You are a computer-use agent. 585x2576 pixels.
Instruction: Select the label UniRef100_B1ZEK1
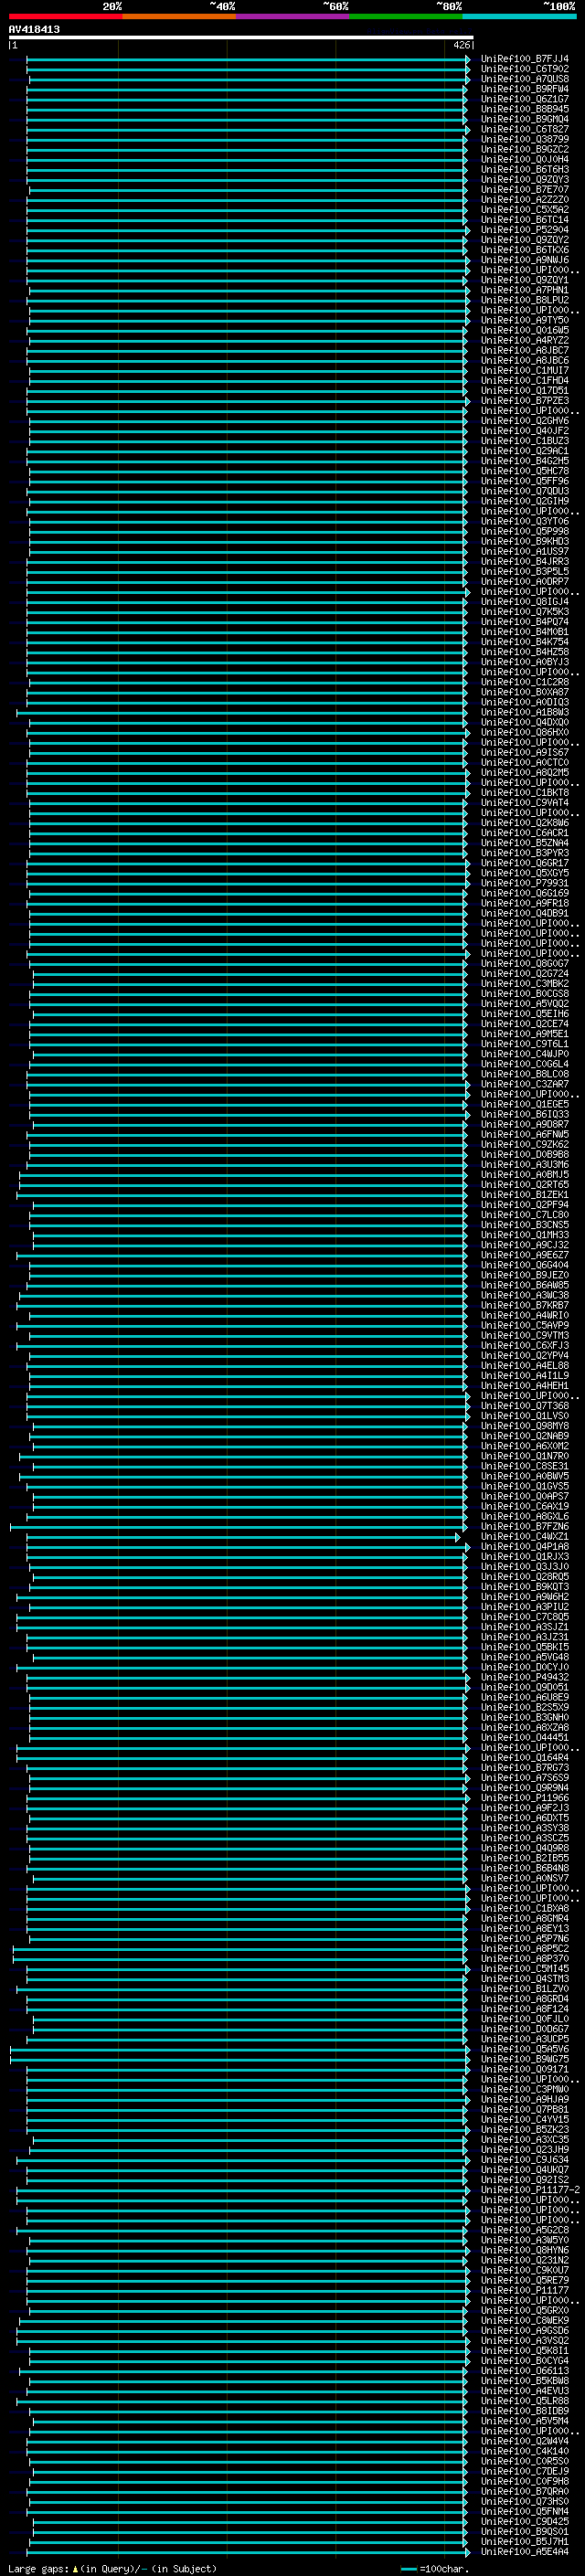click(524, 1195)
